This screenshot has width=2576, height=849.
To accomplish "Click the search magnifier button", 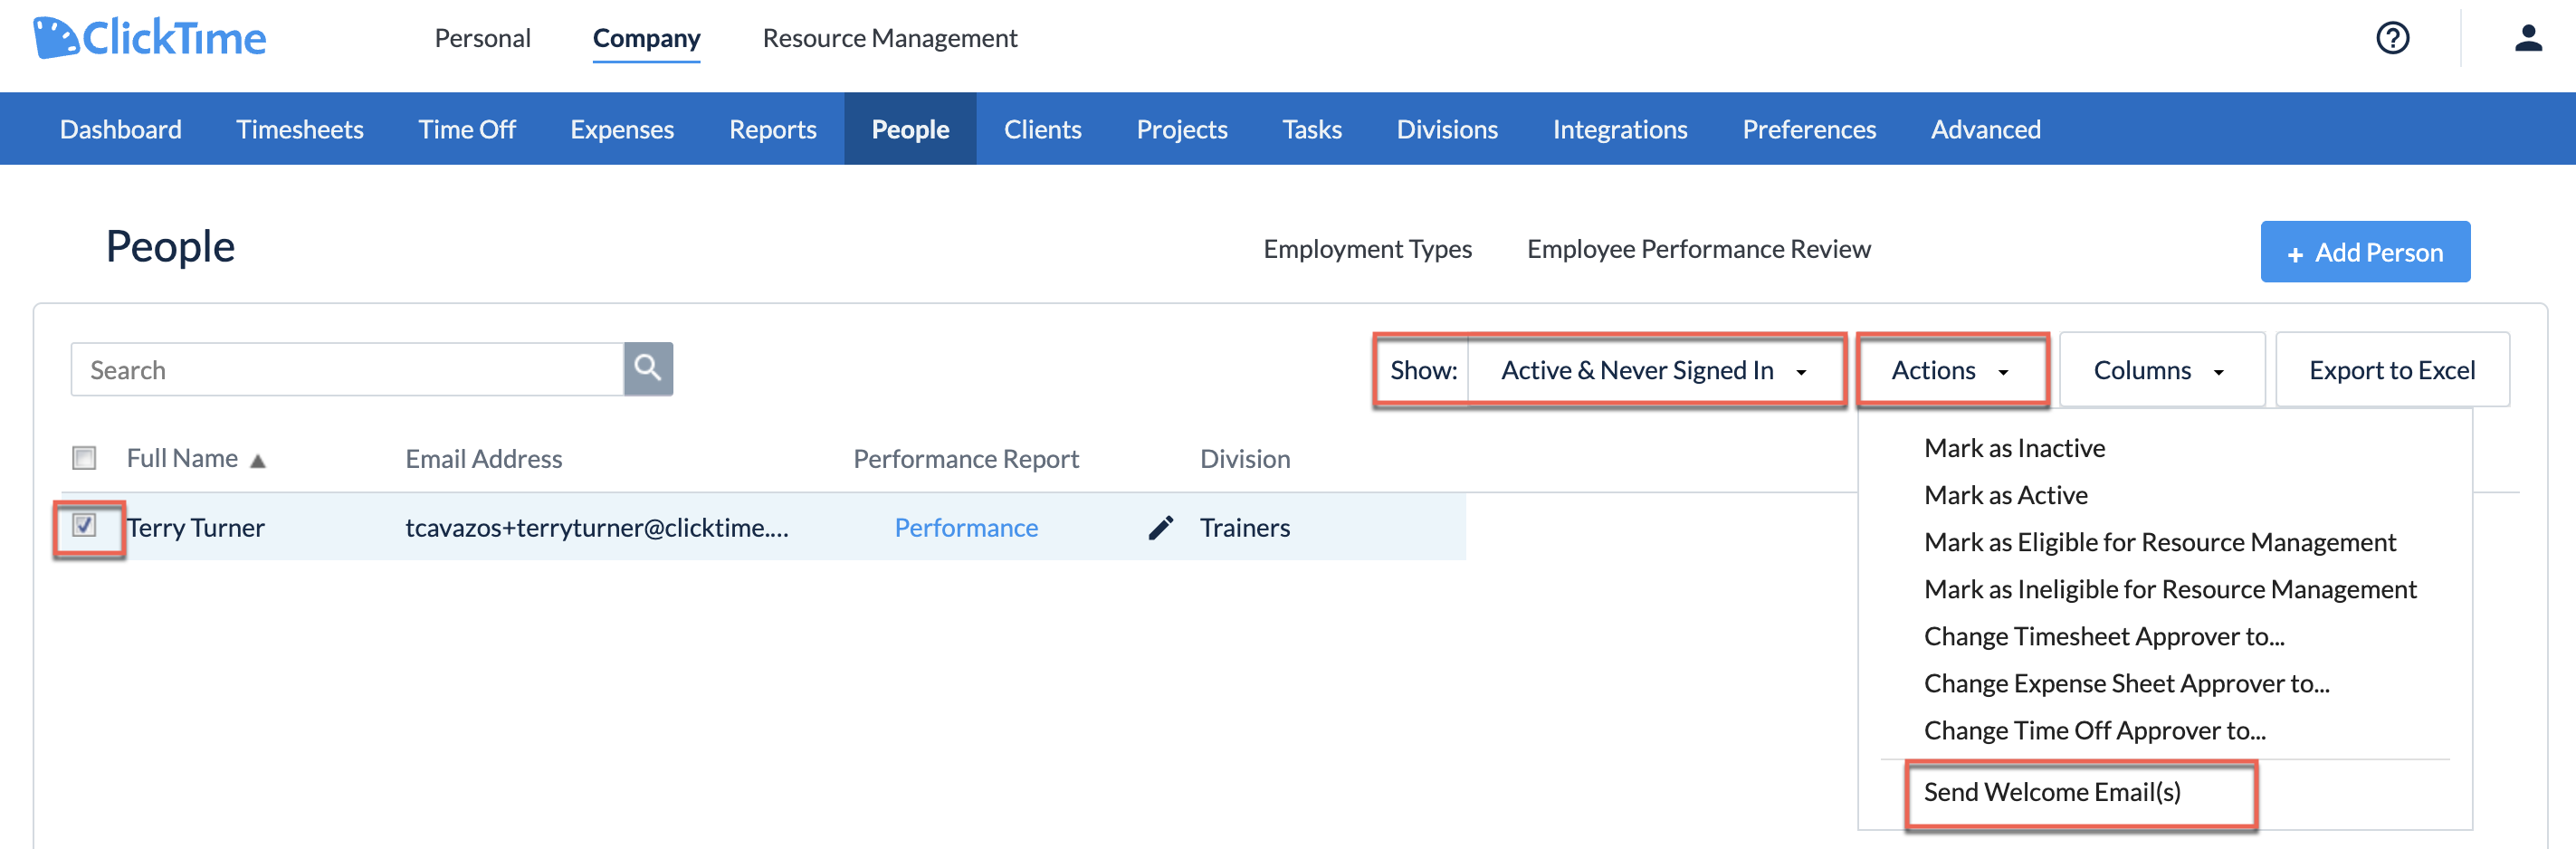I will (x=648, y=369).
